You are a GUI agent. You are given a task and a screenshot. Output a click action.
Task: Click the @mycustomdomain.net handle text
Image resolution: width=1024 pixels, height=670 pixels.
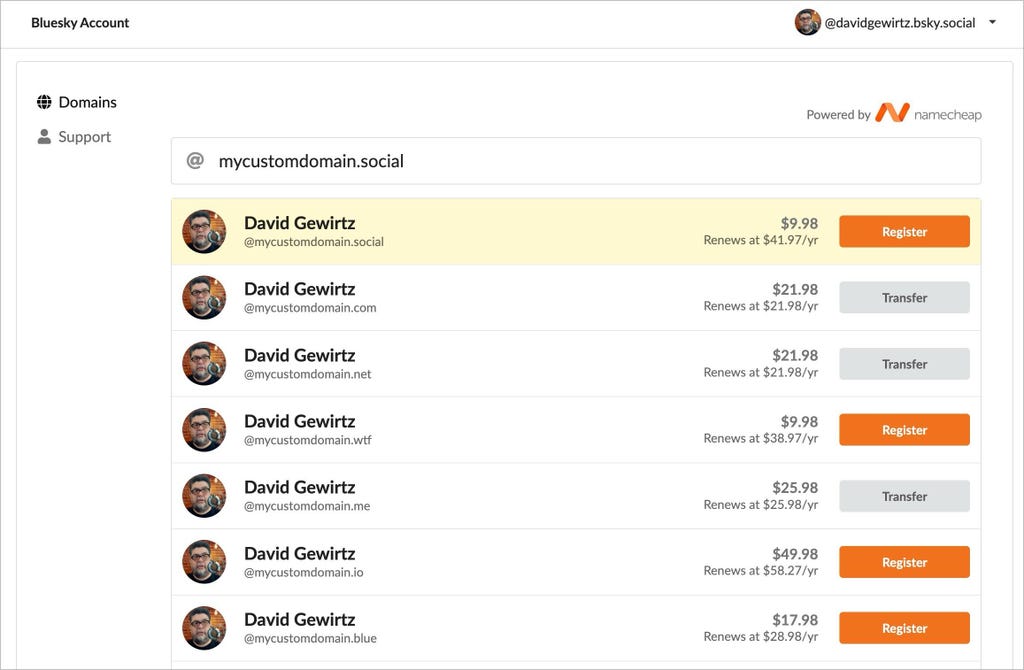[308, 374]
